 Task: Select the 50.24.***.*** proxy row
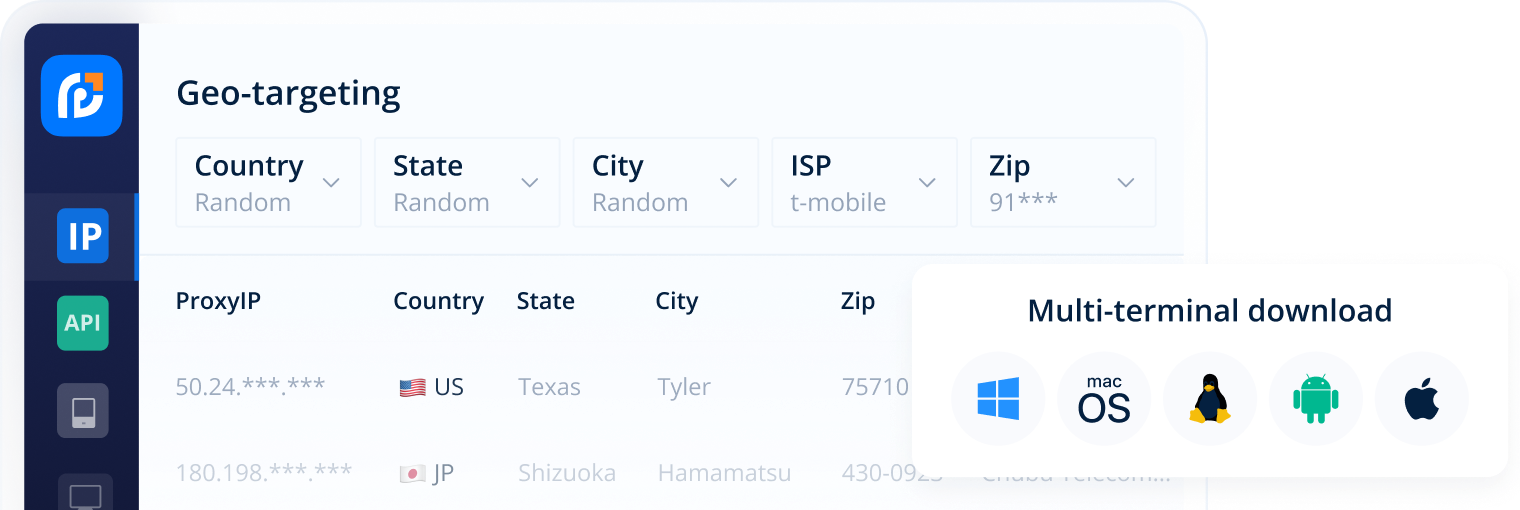pos(250,387)
